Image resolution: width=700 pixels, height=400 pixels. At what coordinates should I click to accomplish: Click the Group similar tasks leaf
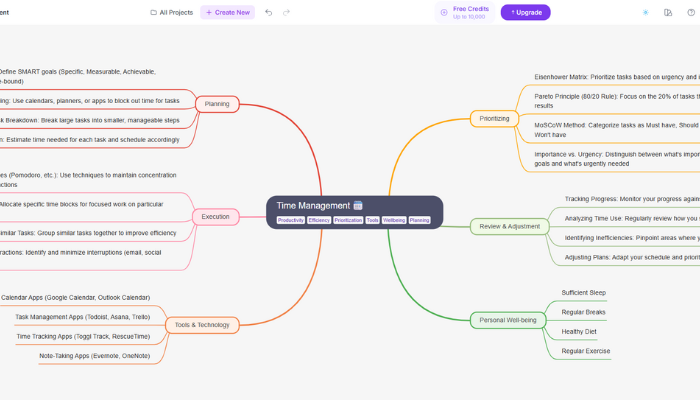[88, 233]
